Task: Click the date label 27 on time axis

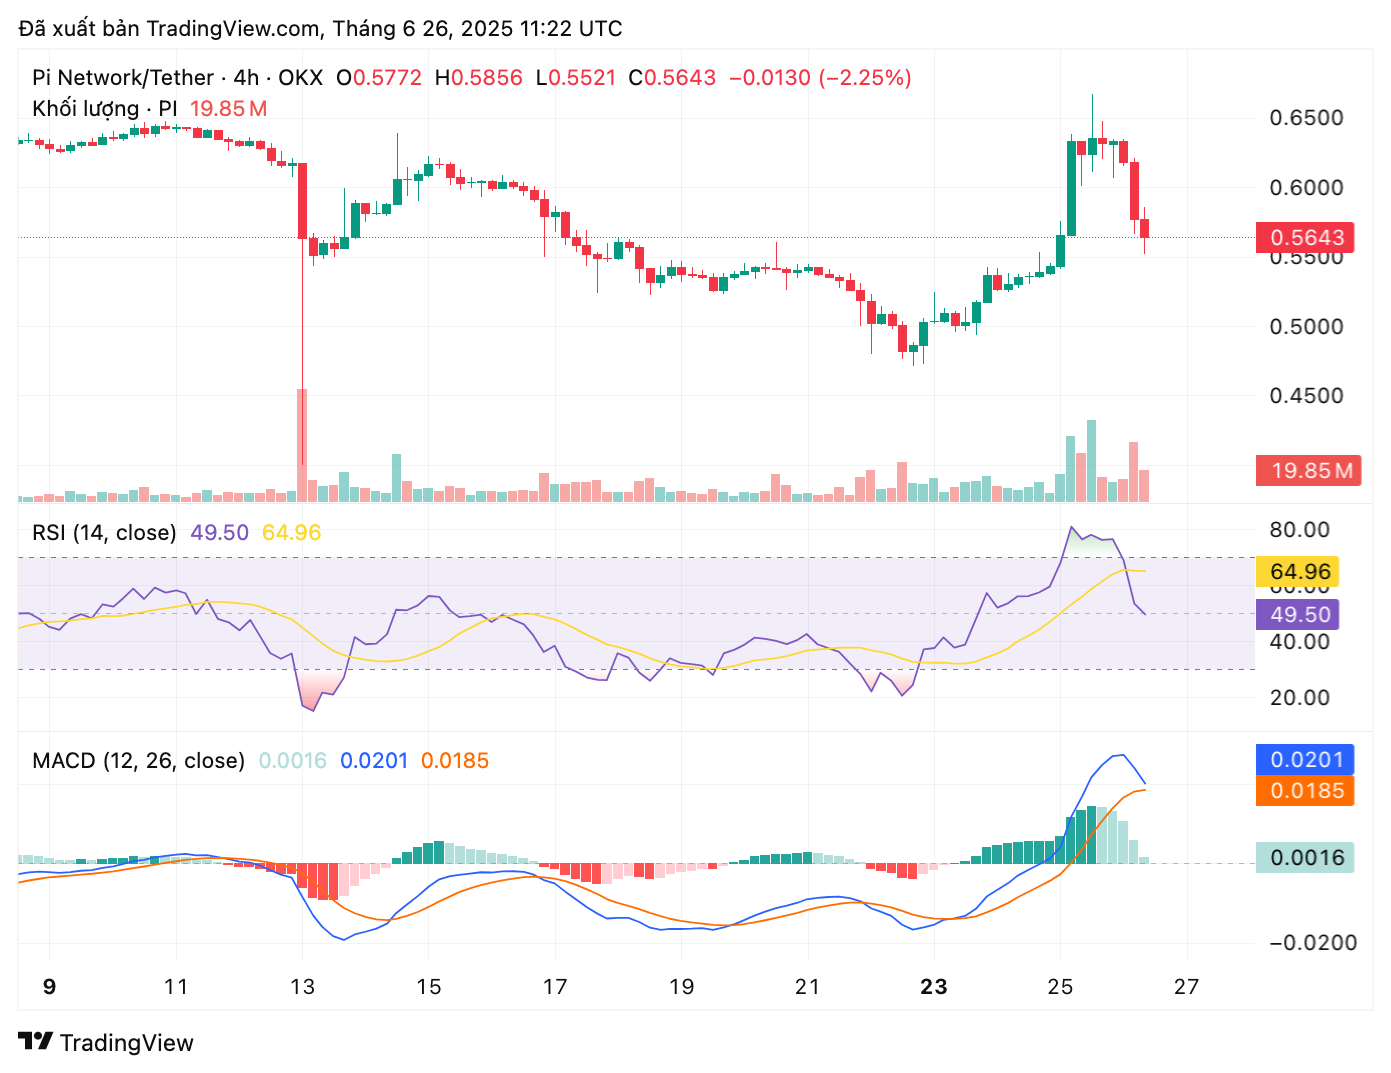Action: (1186, 987)
